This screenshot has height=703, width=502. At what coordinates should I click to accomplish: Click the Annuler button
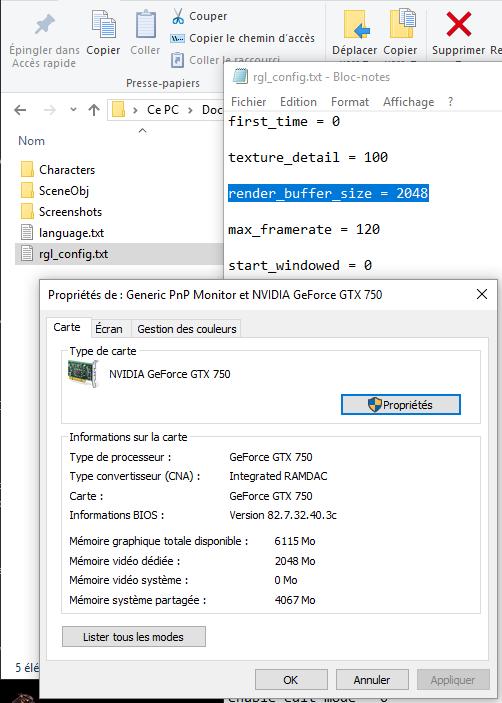[372, 680]
